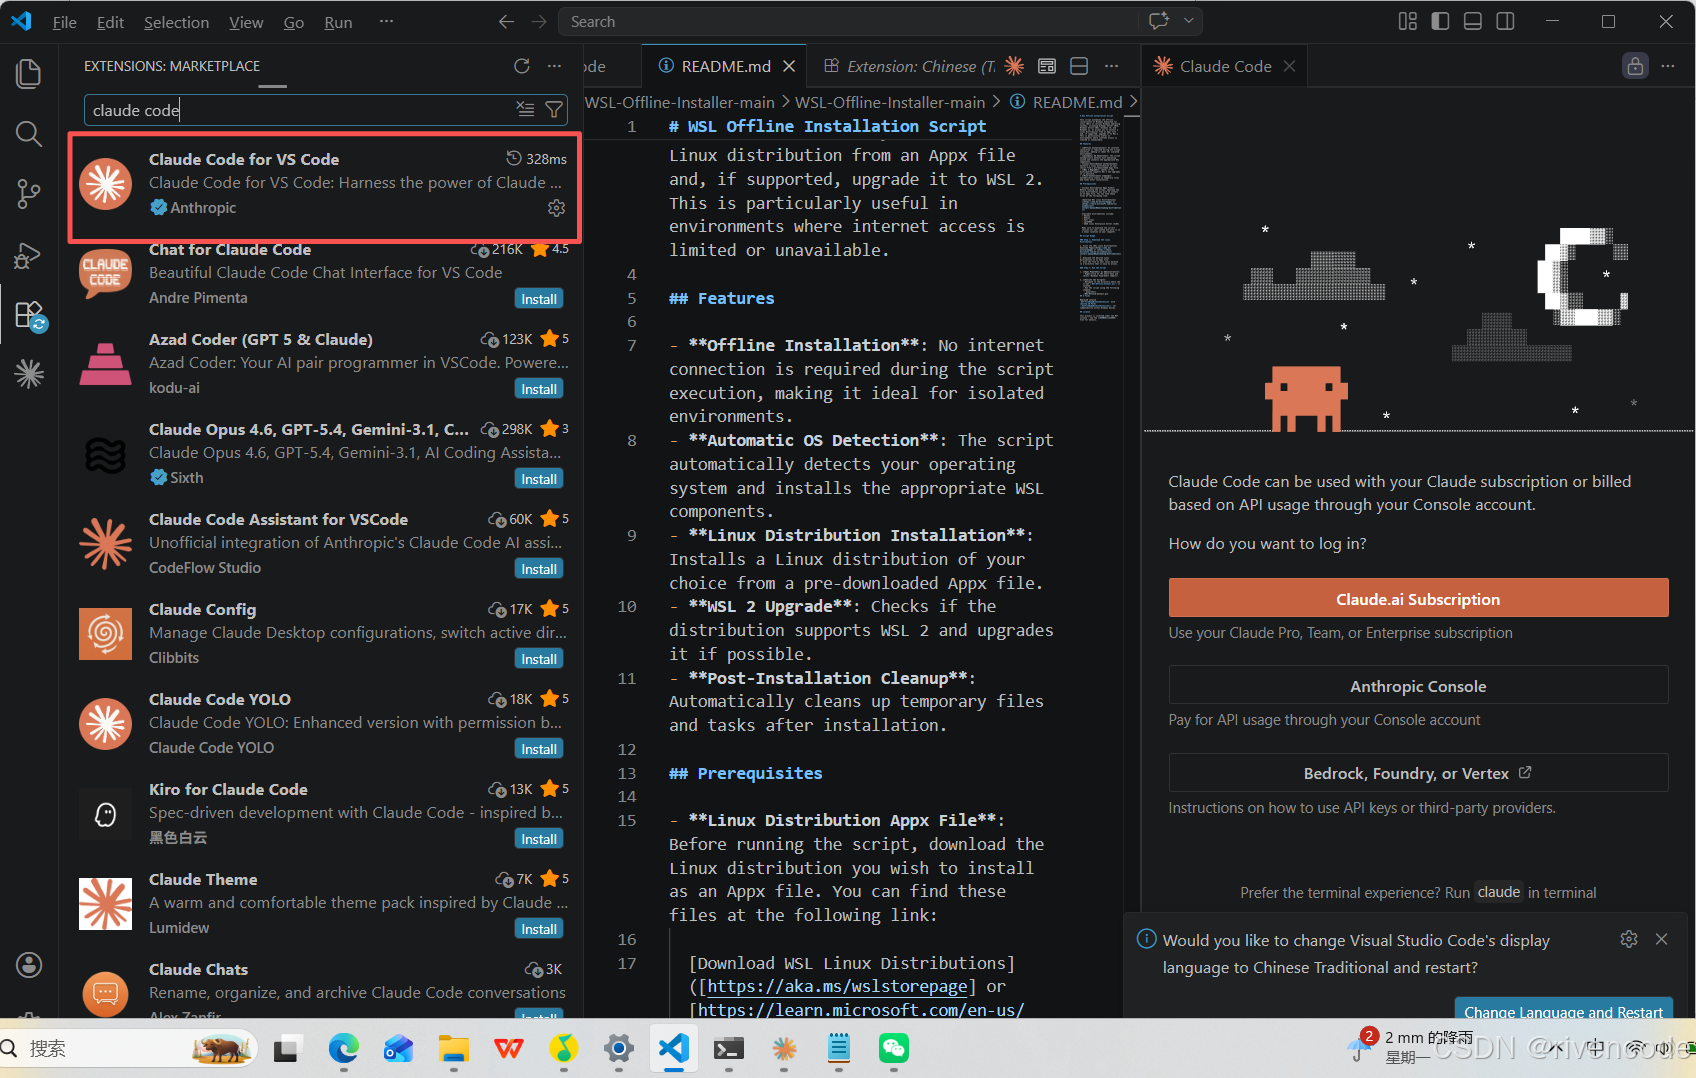This screenshot has width=1696, height=1078.
Task: Open the Run and Debug view
Action: (29, 255)
